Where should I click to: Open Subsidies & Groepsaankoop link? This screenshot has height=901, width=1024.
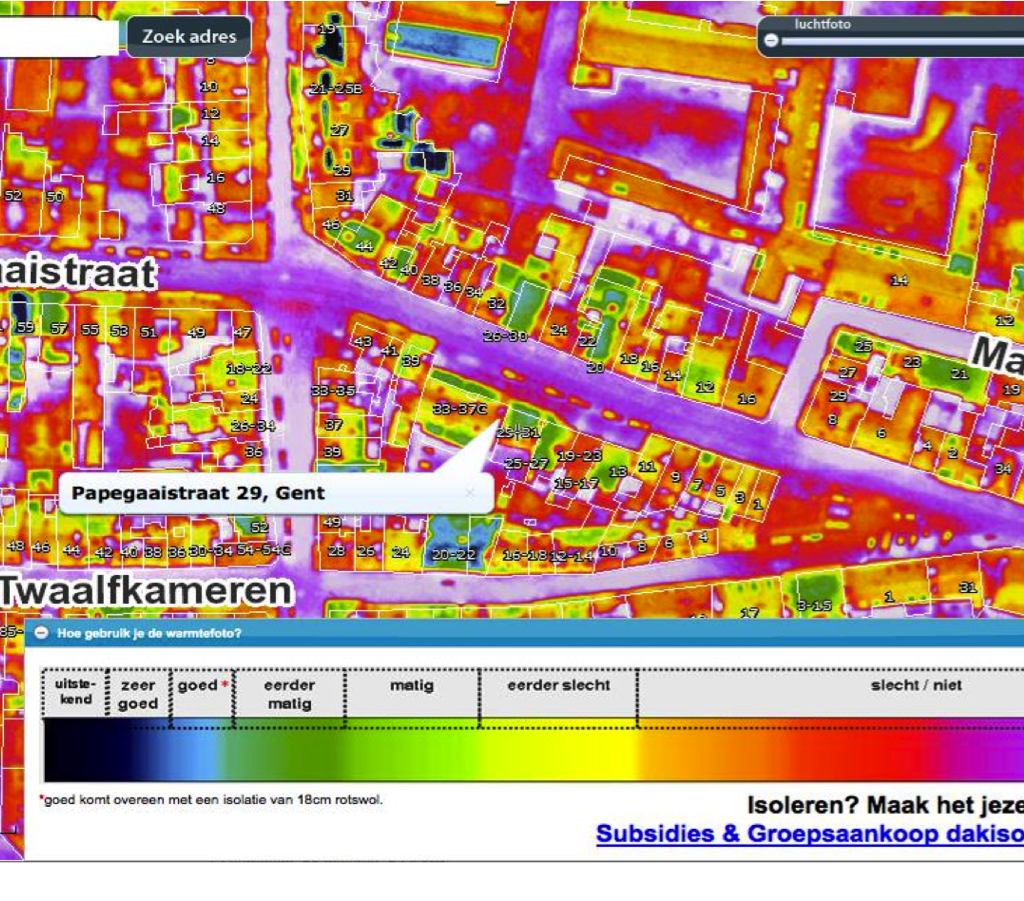[808, 834]
